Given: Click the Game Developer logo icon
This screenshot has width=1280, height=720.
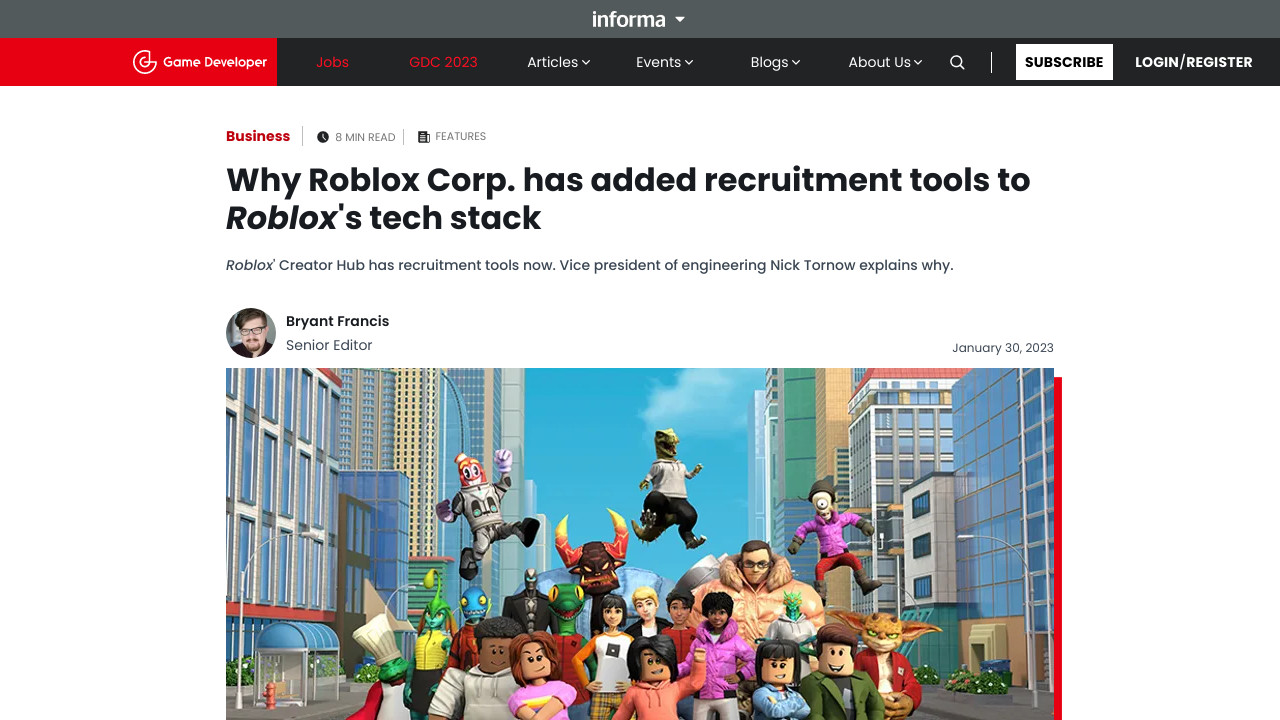Looking at the screenshot, I should tap(145, 62).
